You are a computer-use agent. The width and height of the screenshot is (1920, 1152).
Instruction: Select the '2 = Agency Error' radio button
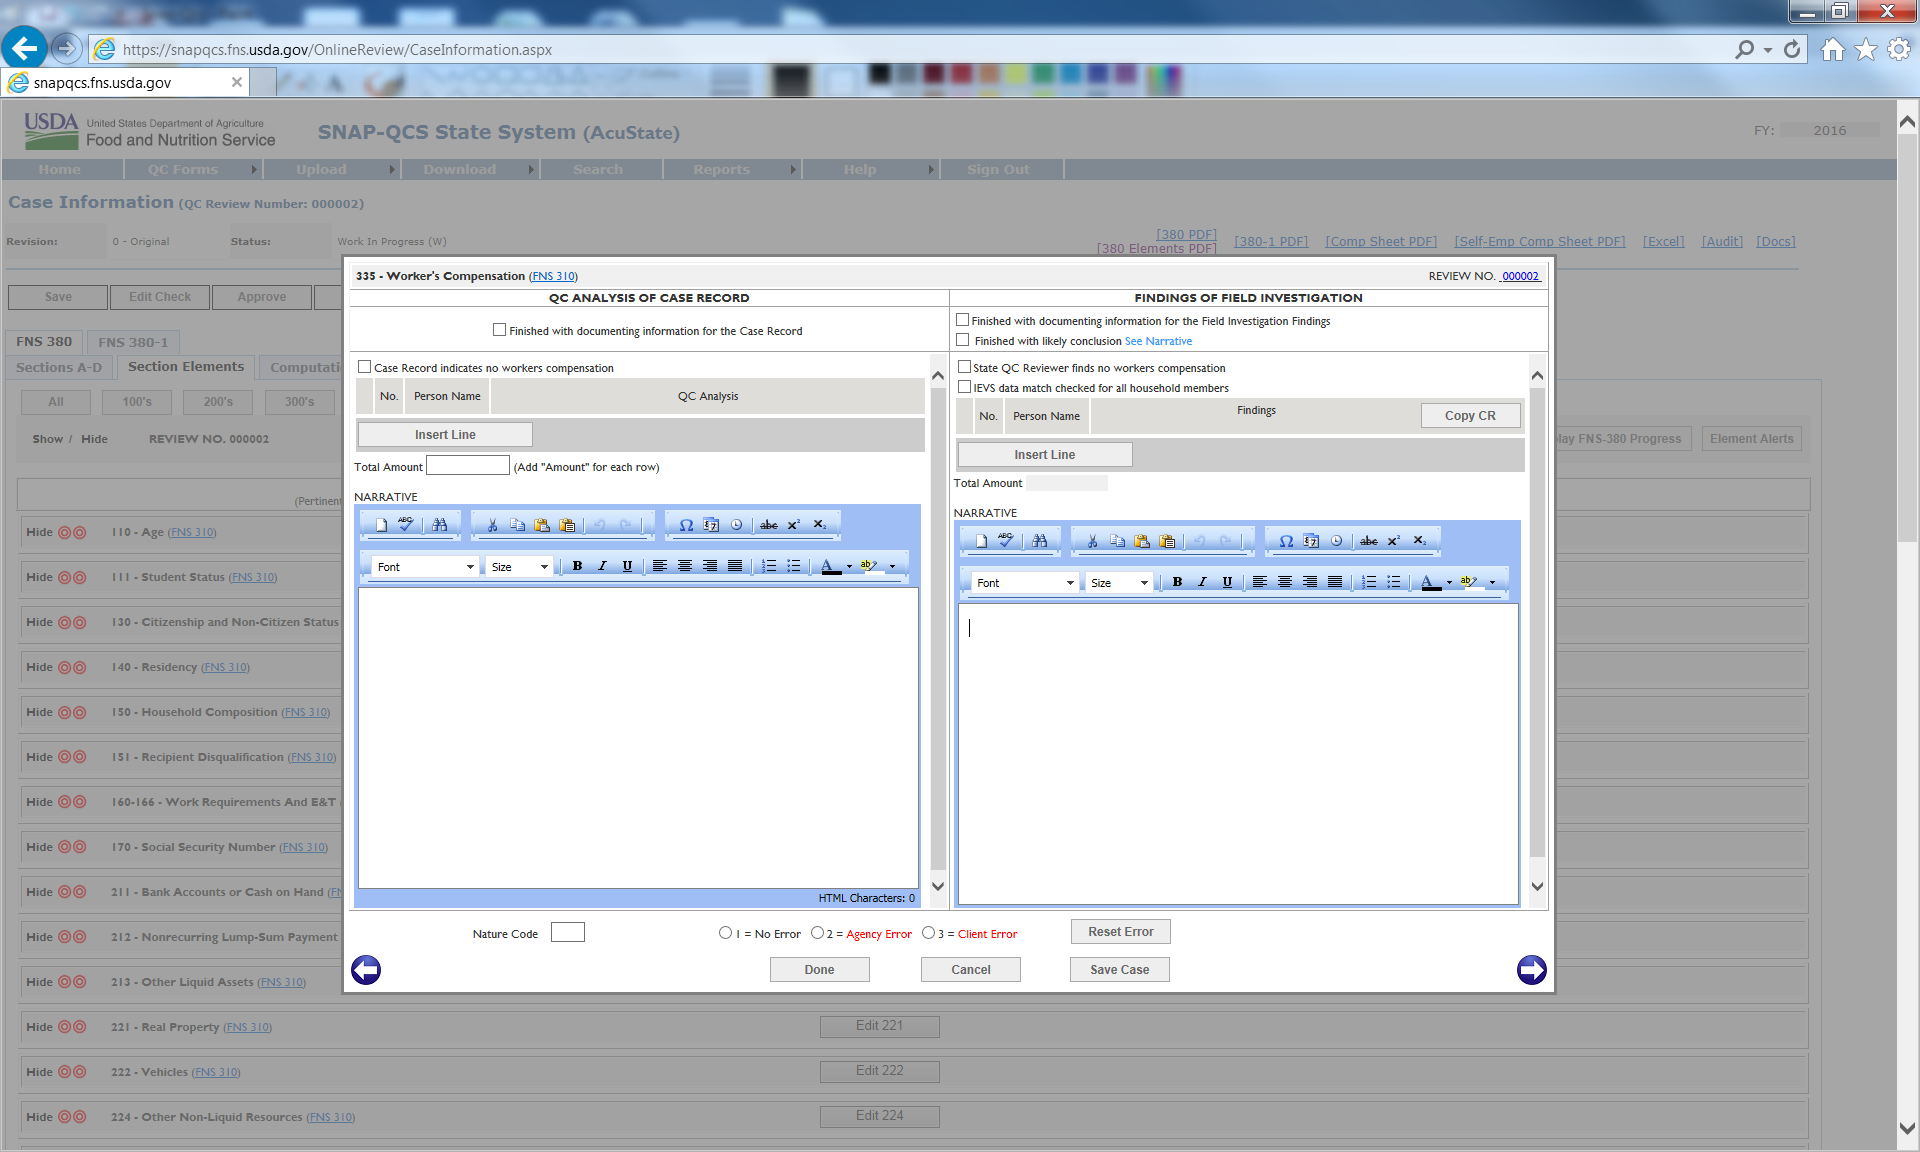818,933
